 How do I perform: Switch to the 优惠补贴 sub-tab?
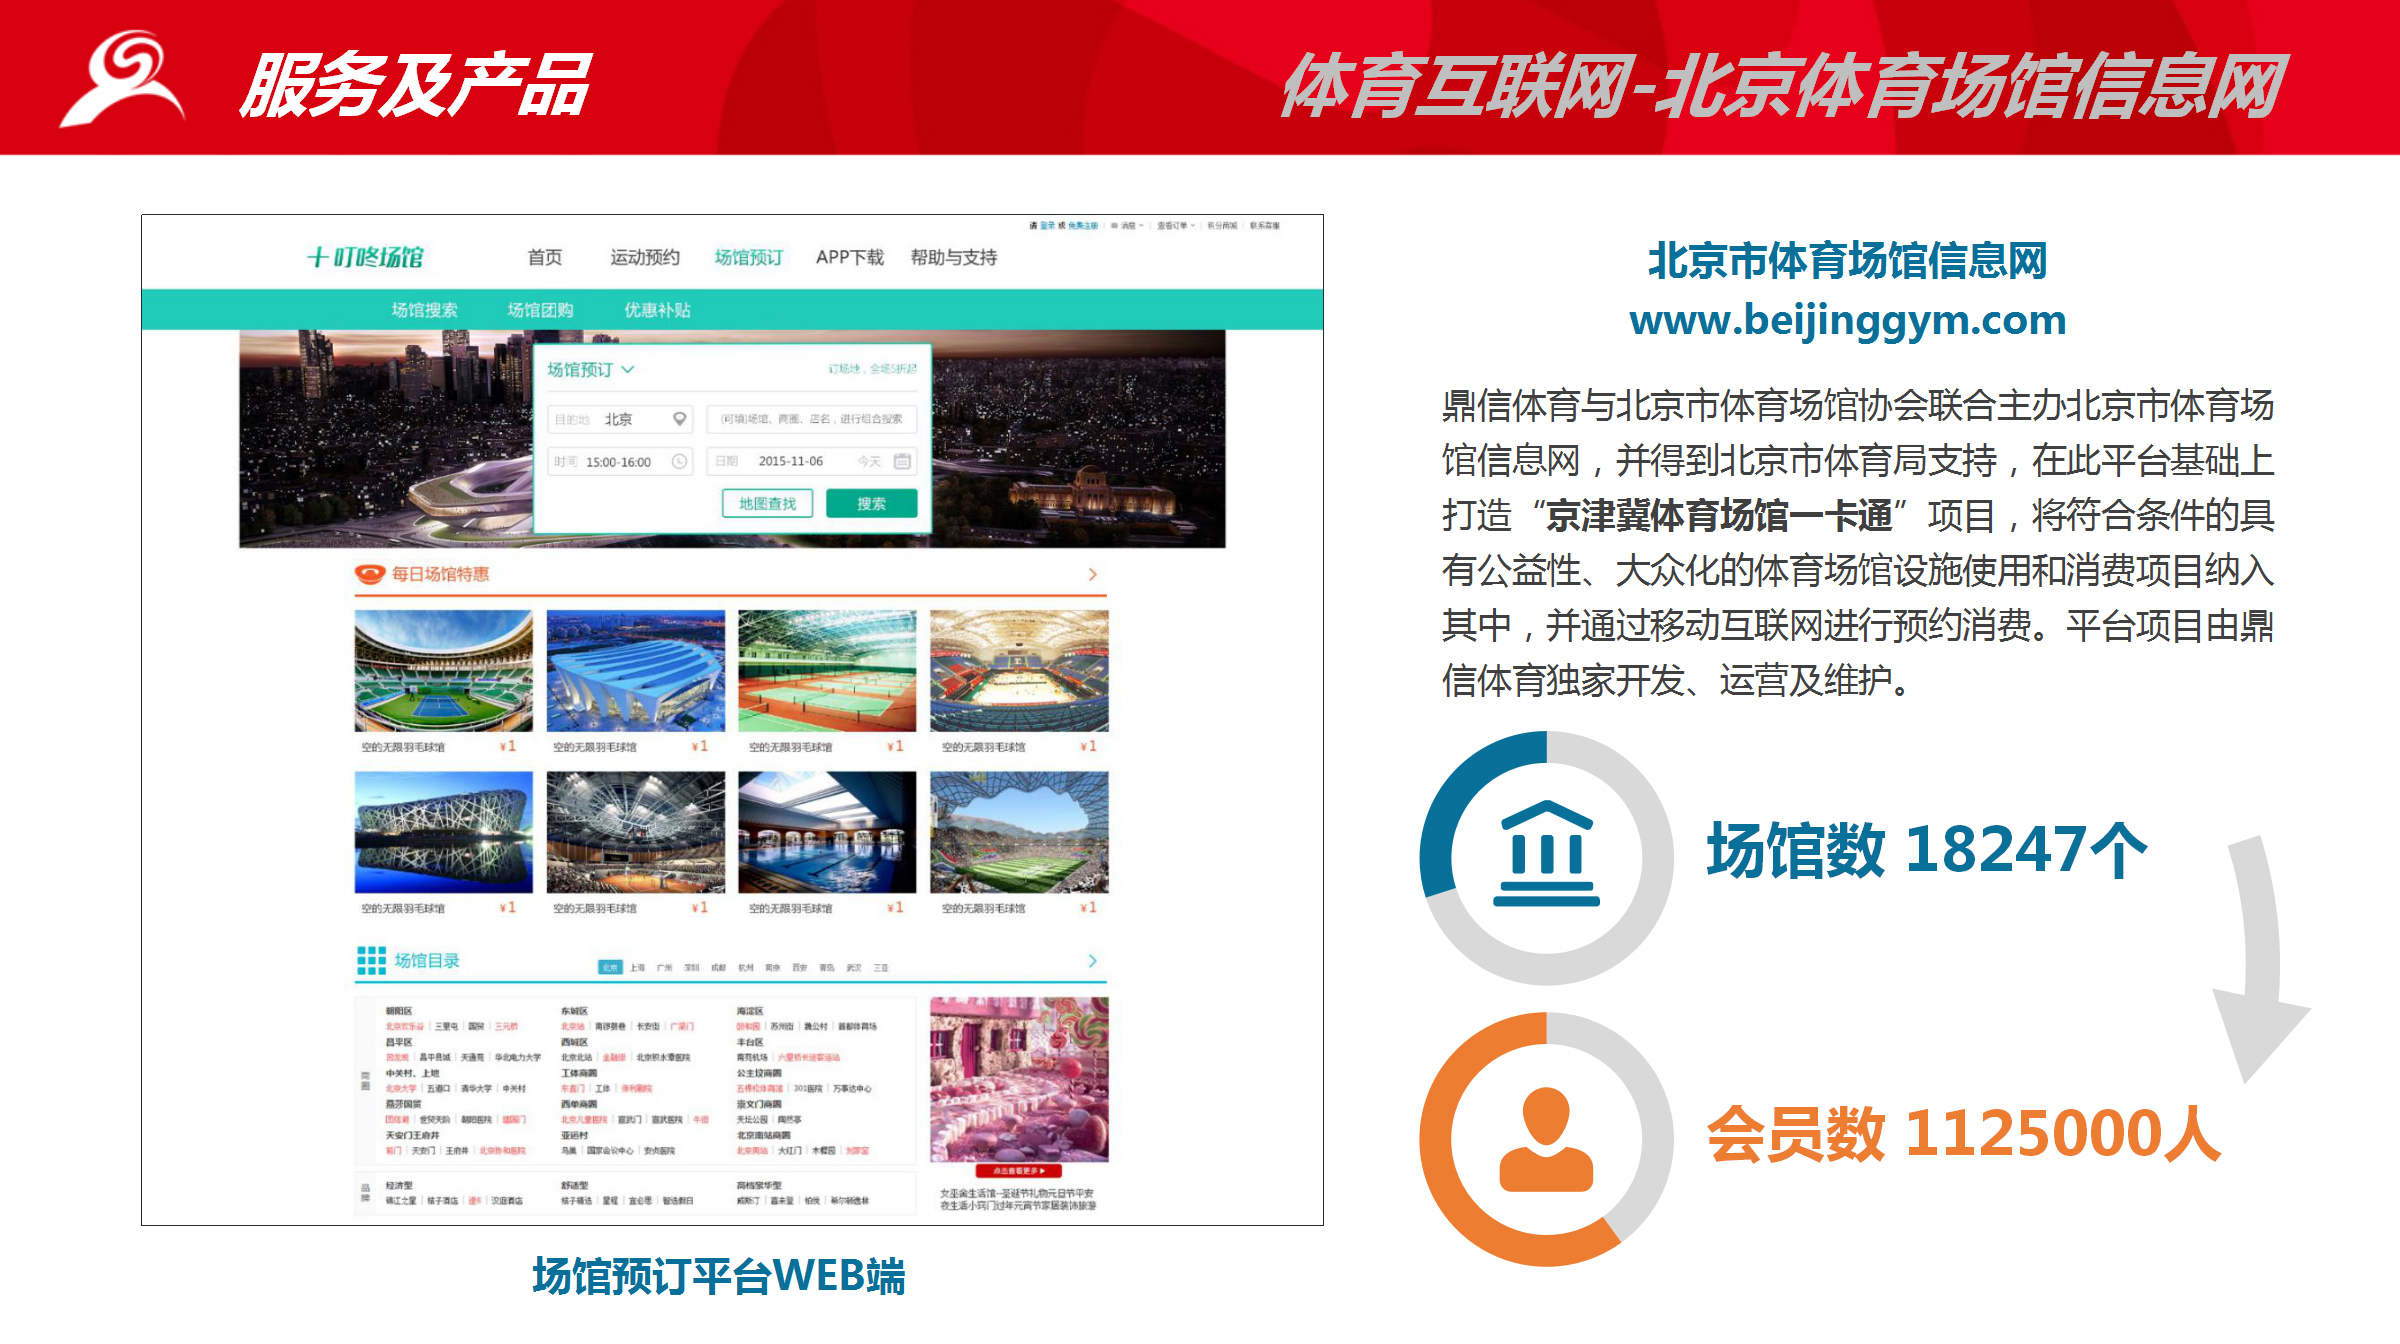click(x=657, y=310)
